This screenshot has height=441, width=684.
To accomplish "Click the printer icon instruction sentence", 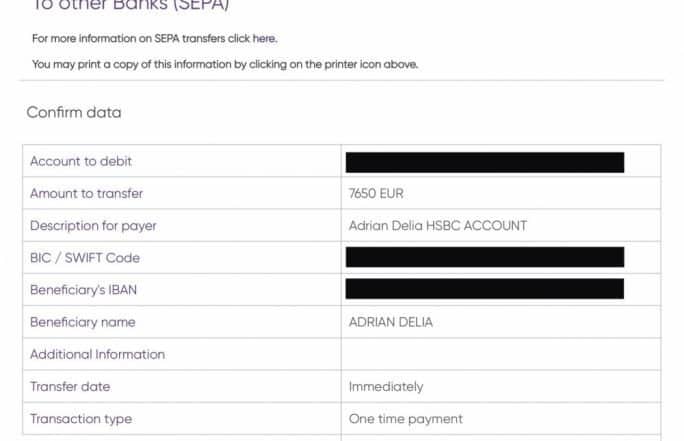I will point(225,64).
